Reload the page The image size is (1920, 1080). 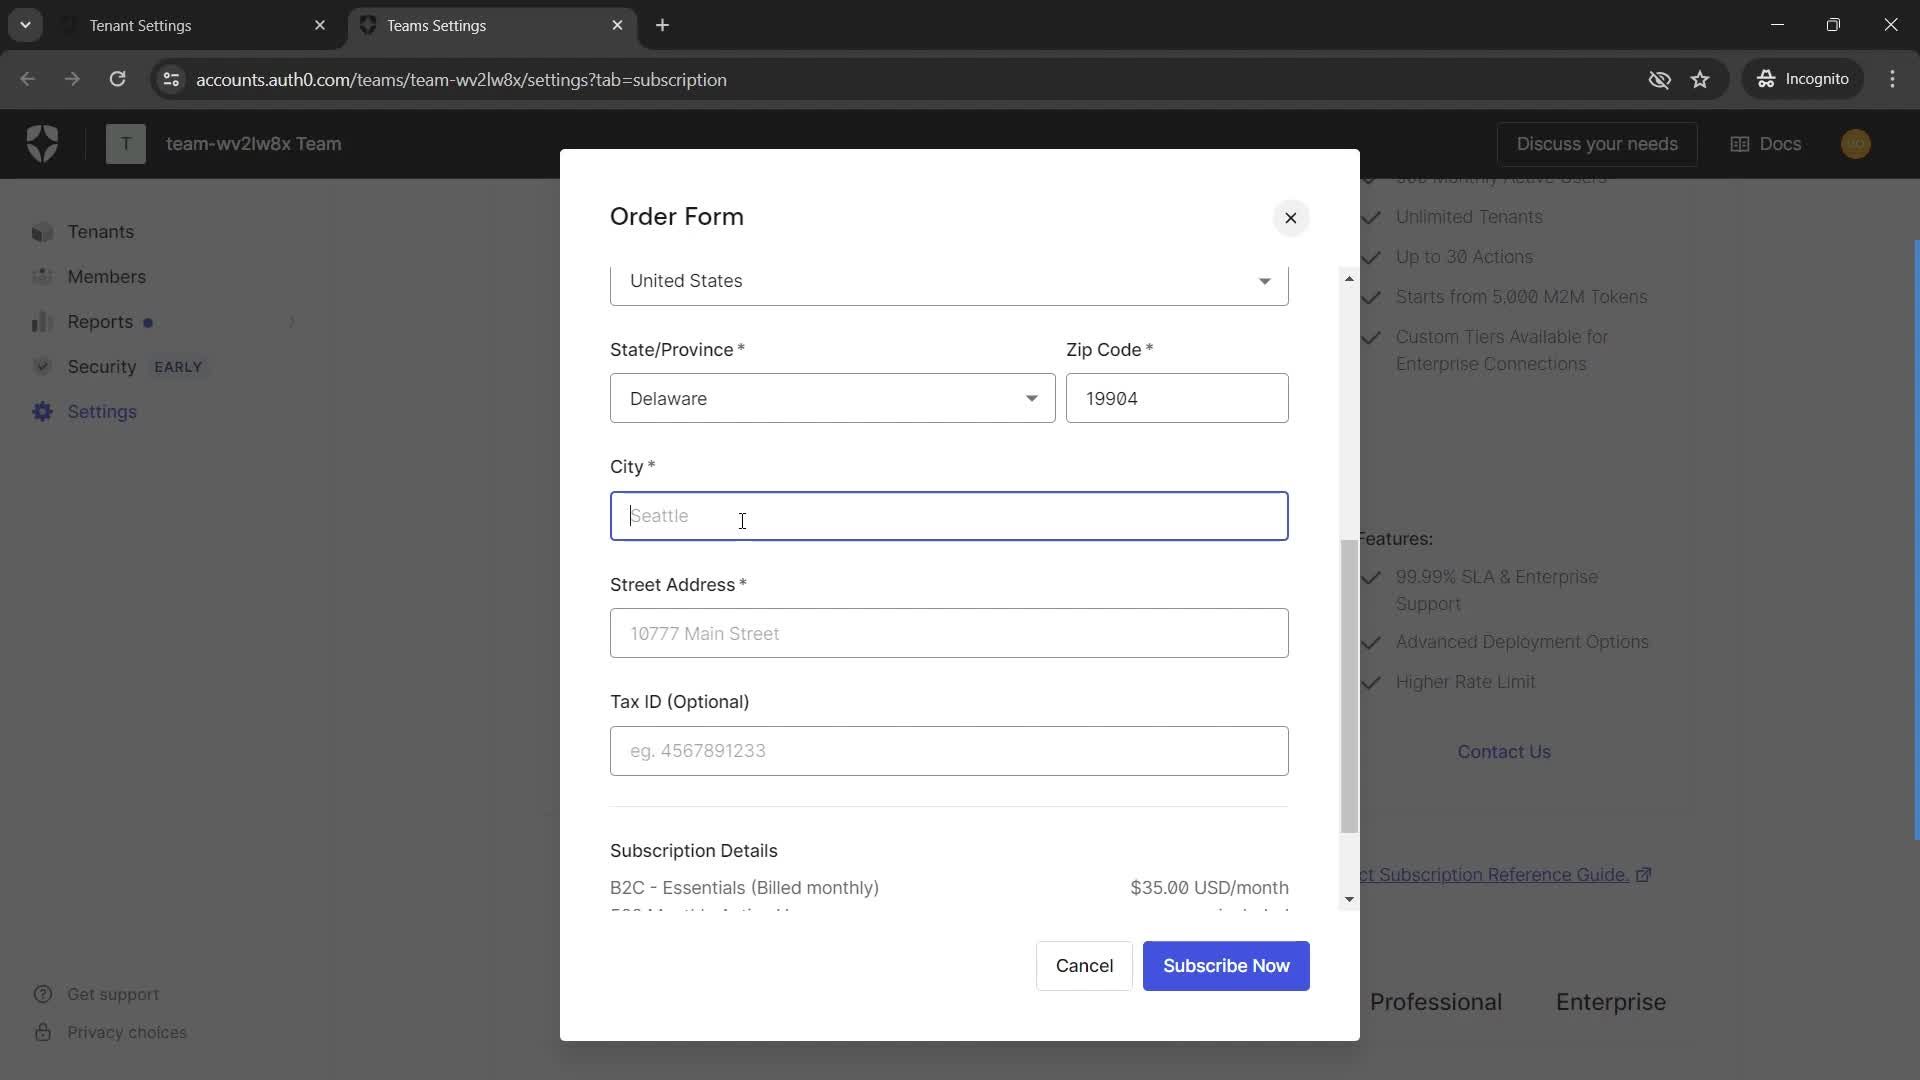[117, 79]
